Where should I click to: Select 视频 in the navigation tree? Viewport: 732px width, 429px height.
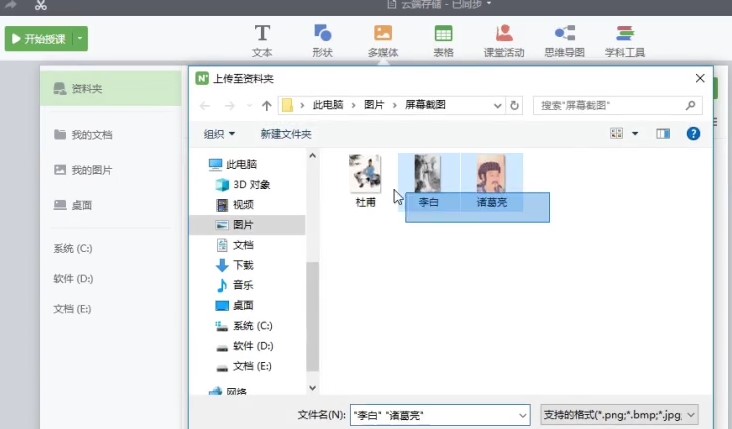pos(235,204)
